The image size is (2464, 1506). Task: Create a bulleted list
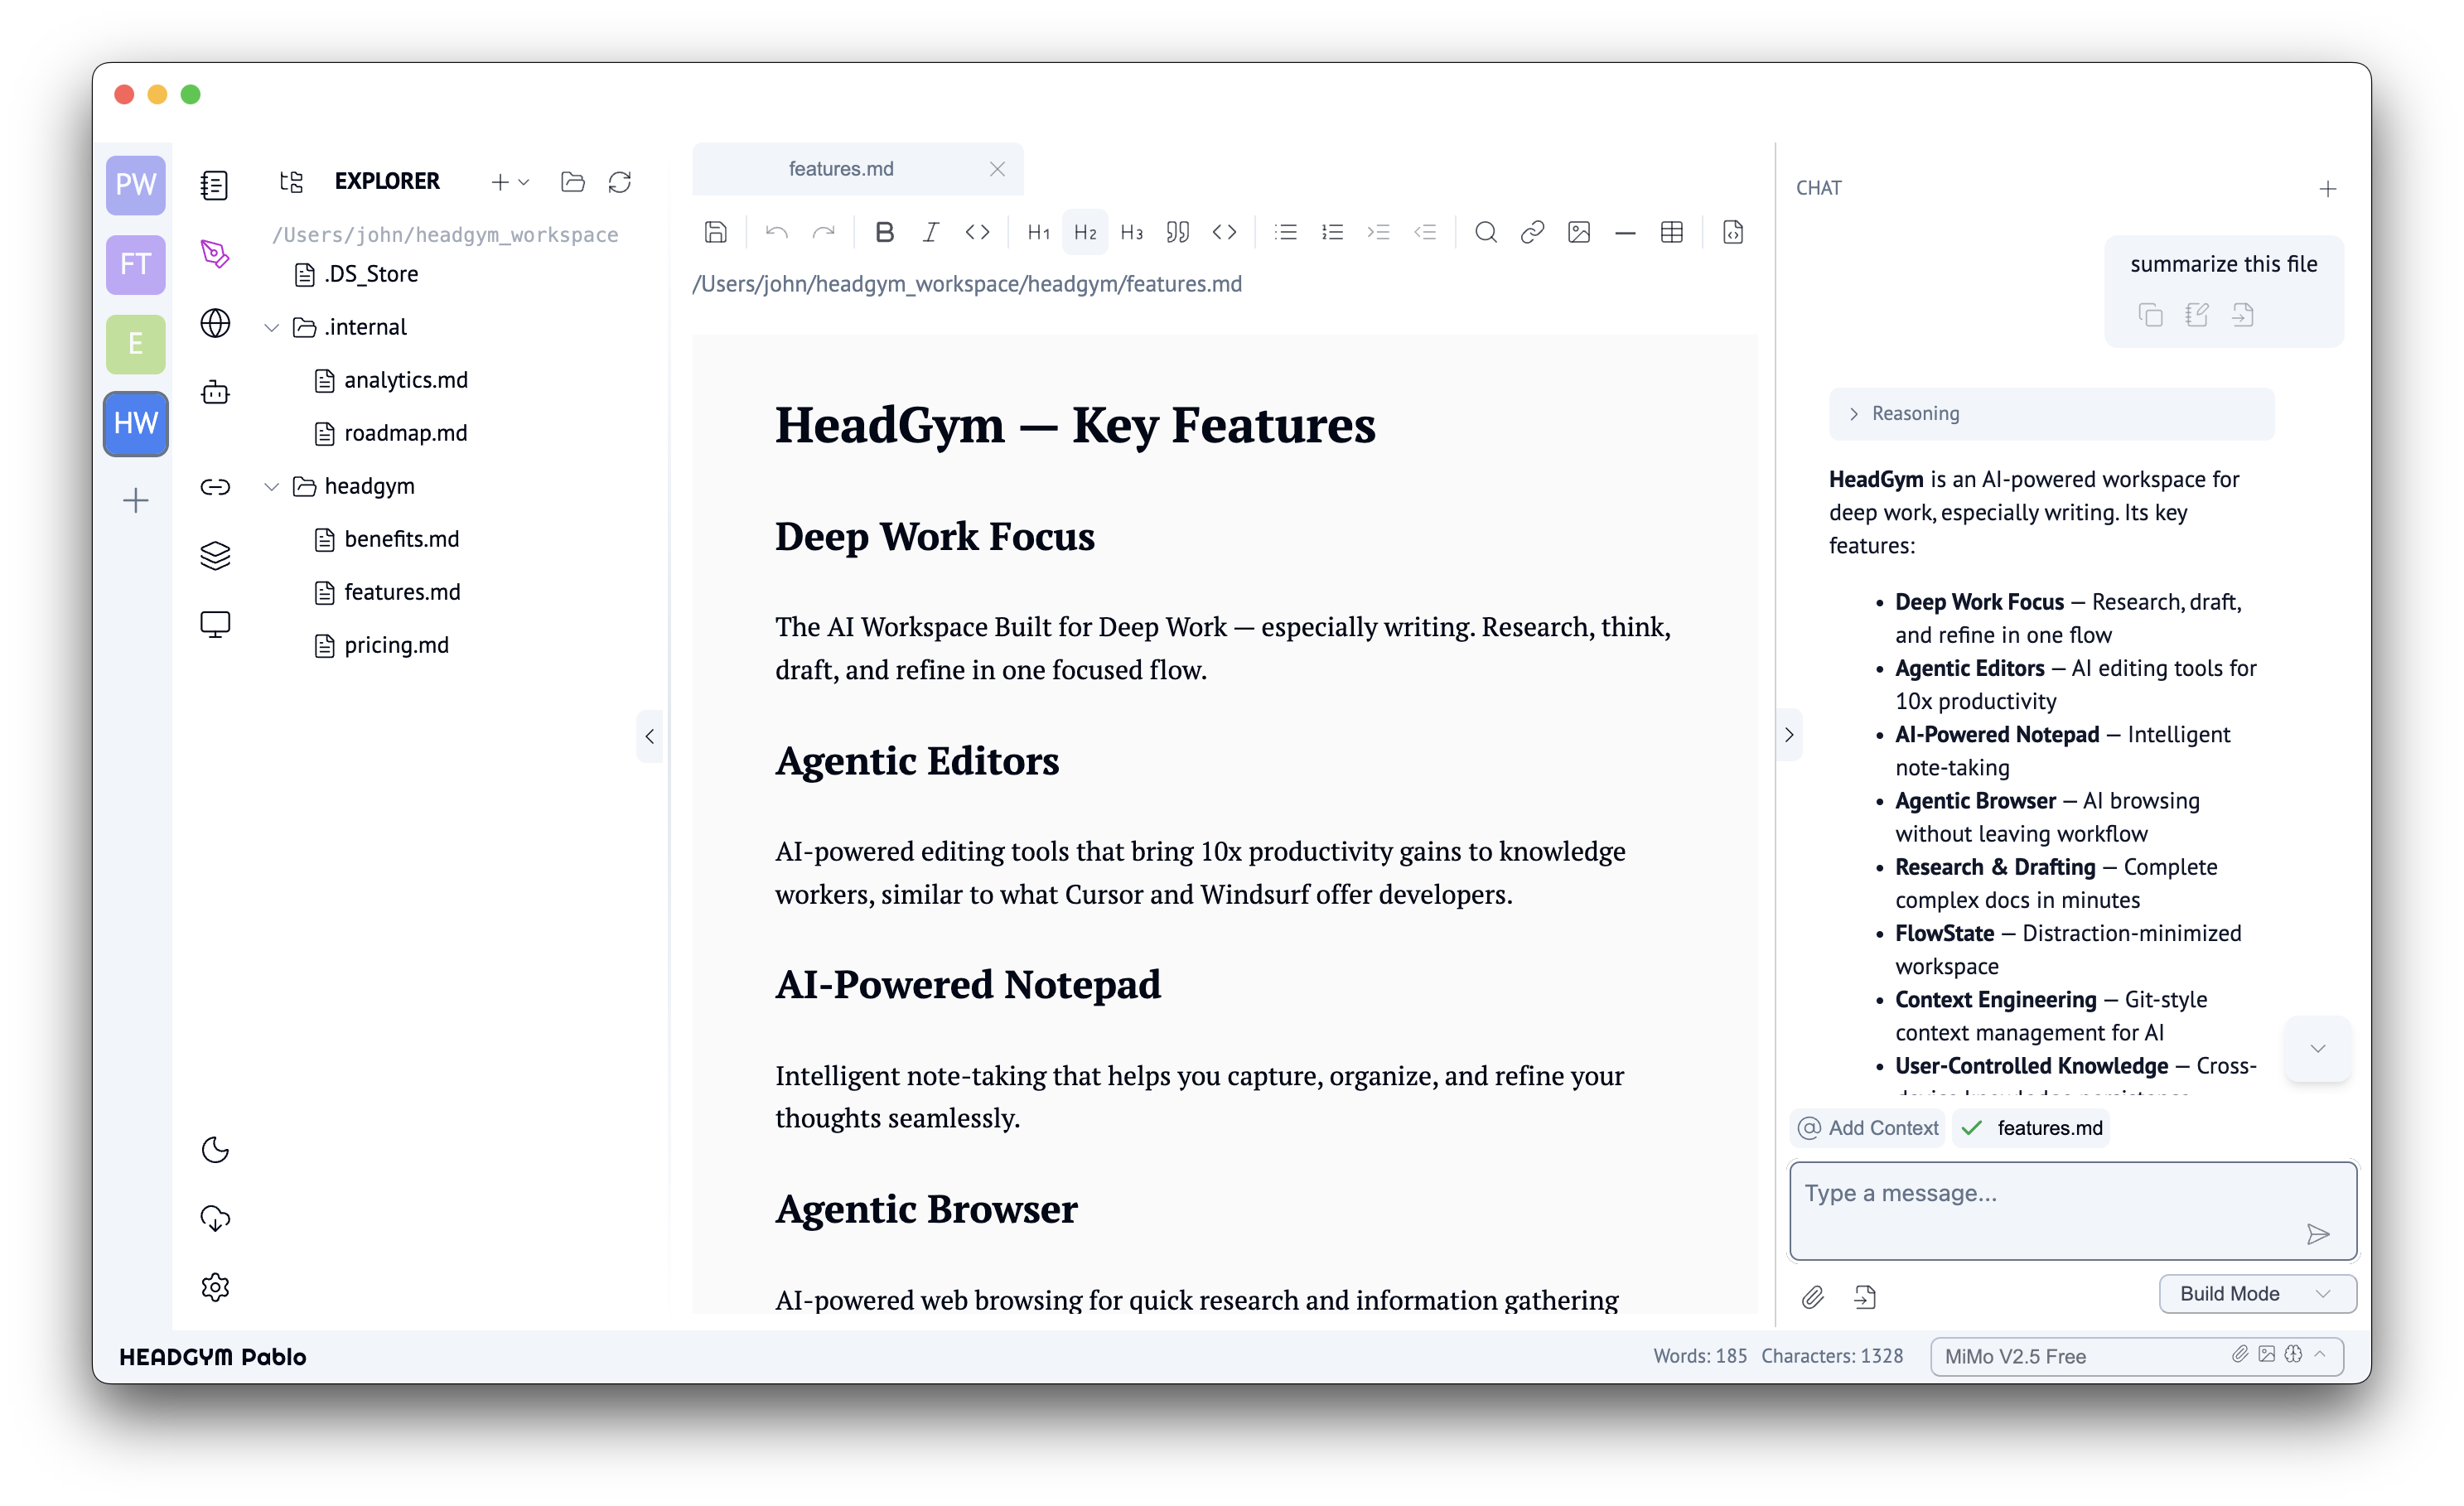[x=1286, y=233]
